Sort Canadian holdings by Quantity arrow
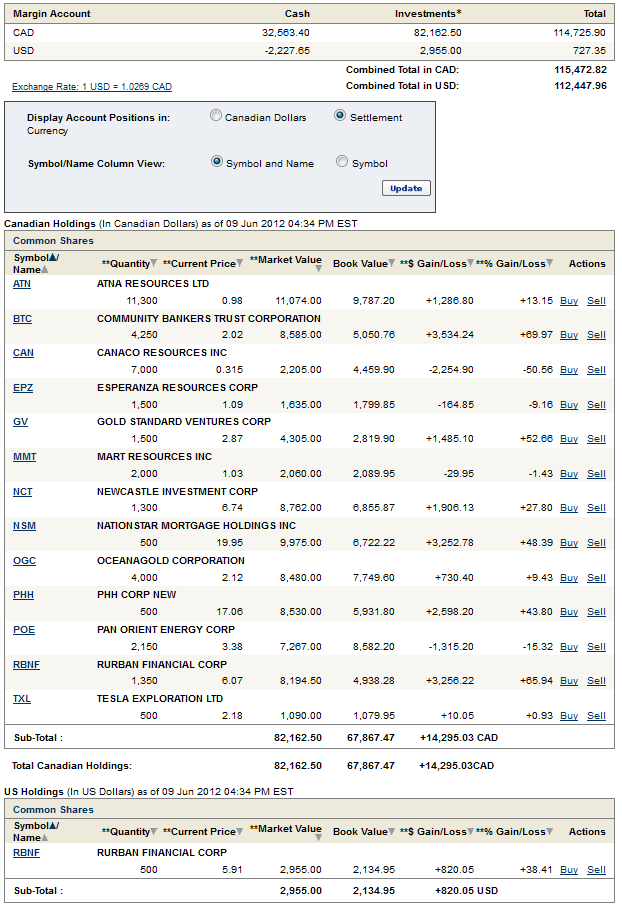This screenshot has height=907, width=622. [154, 264]
